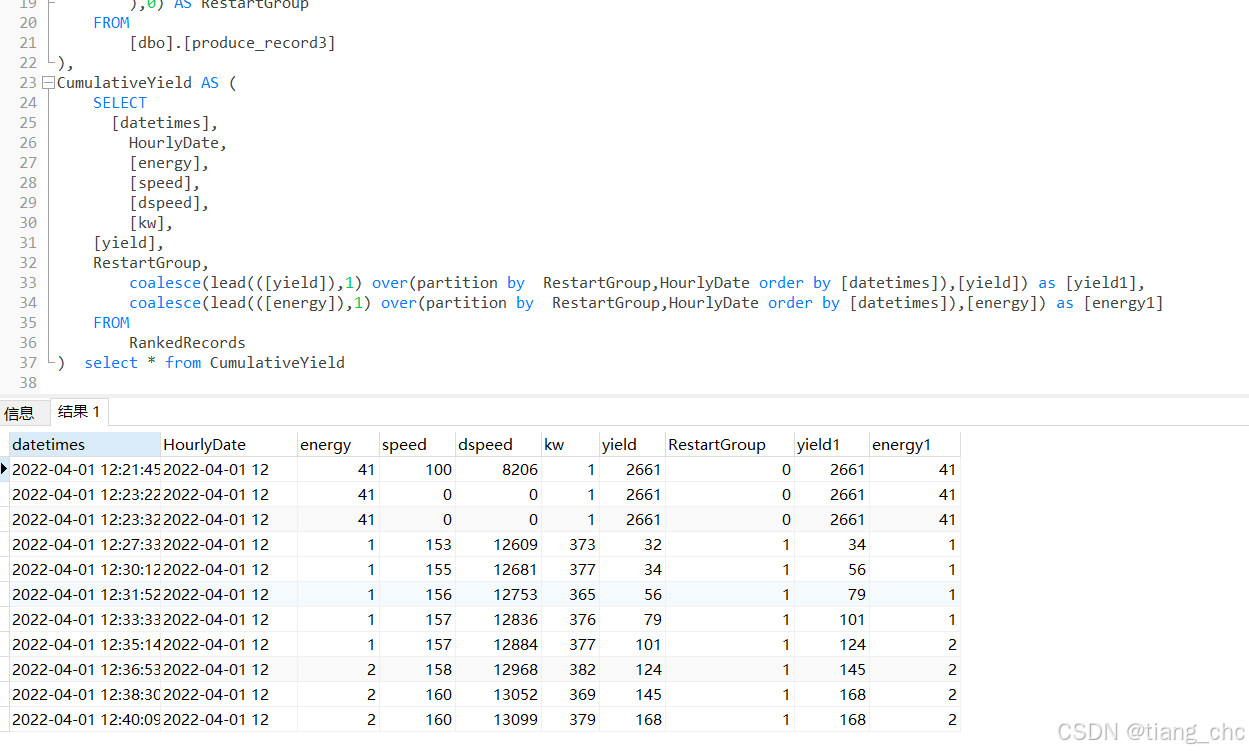
Task: Select the speed cell 100
Action: tap(417, 469)
